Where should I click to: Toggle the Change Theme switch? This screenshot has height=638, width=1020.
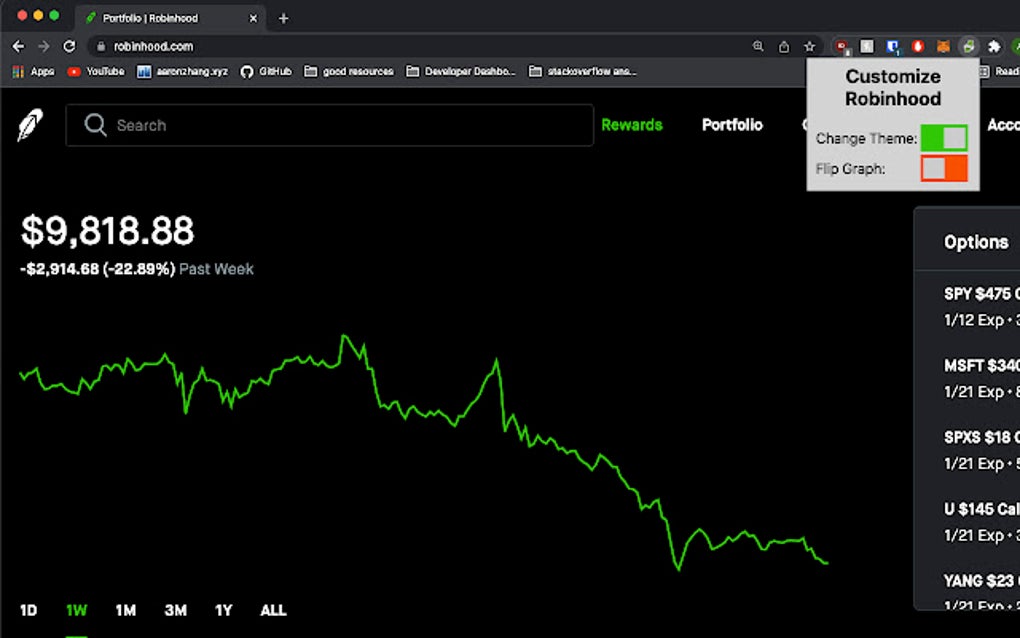(944, 138)
